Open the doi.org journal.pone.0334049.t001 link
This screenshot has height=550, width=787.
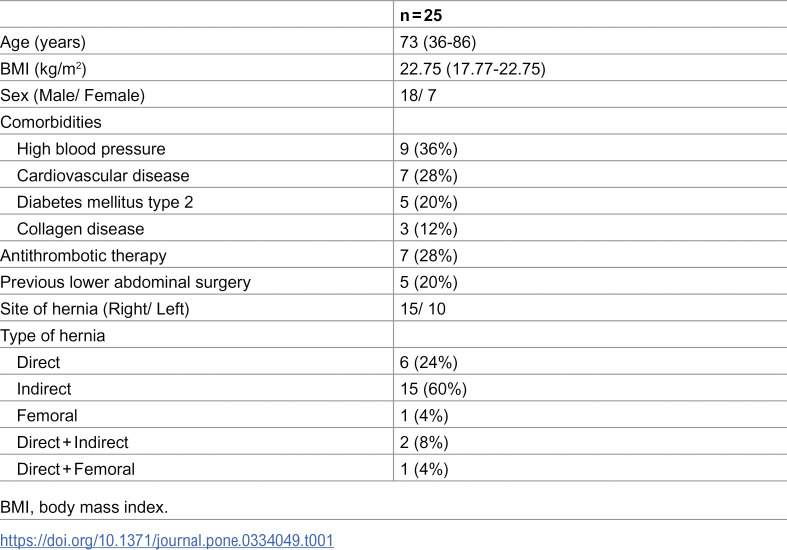pos(167,540)
